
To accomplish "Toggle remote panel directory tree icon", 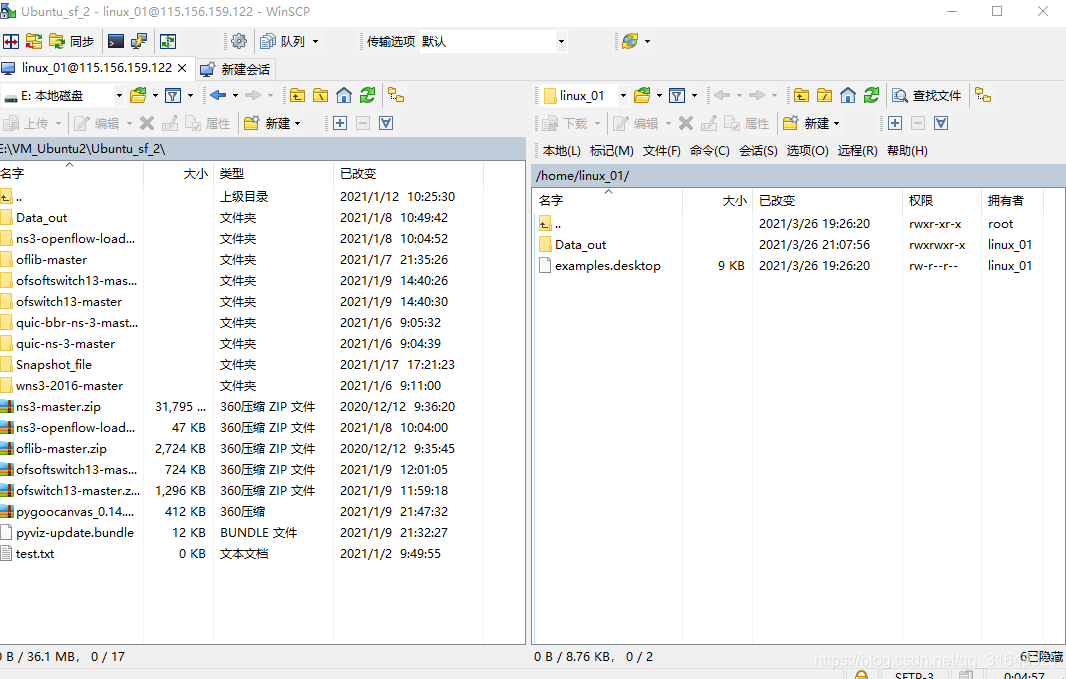I will click(x=983, y=96).
